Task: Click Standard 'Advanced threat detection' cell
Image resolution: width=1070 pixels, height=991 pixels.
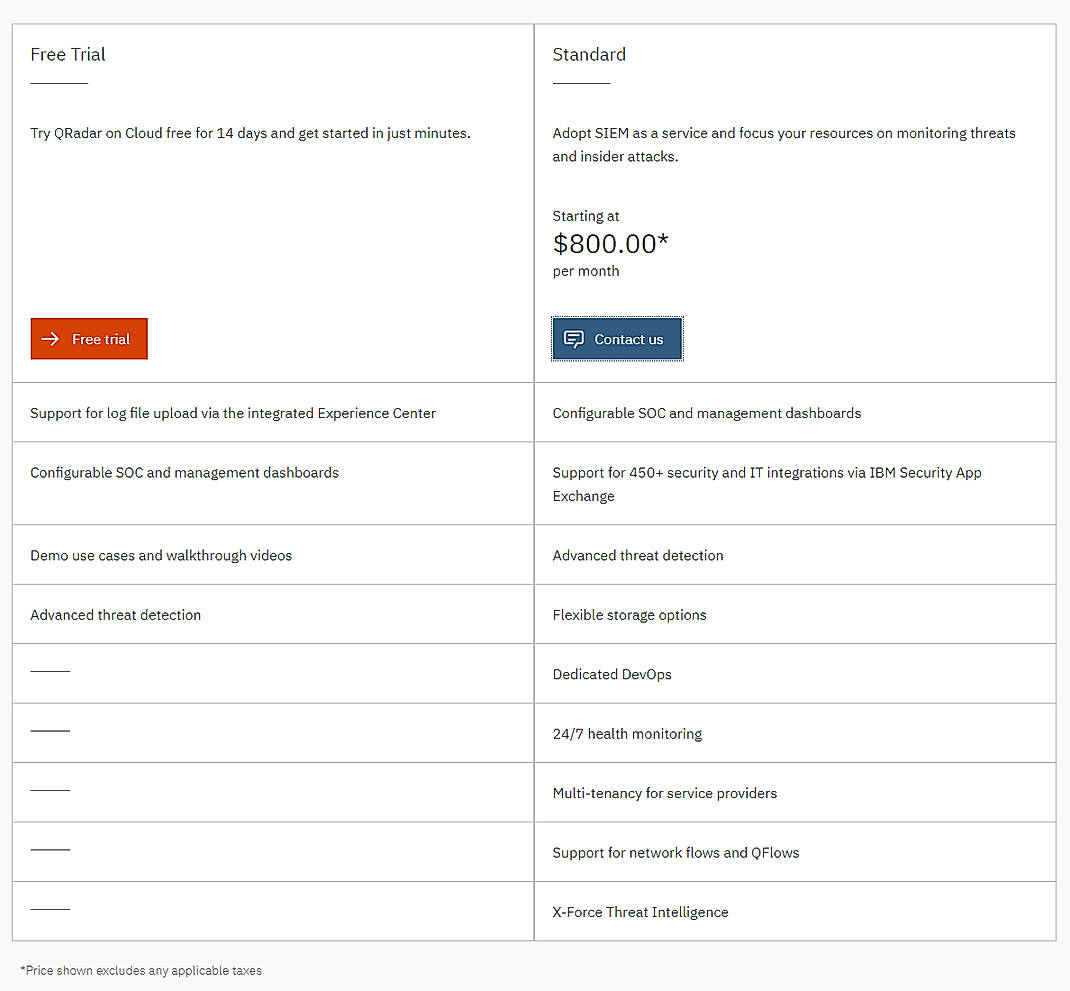Action: point(795,555)
